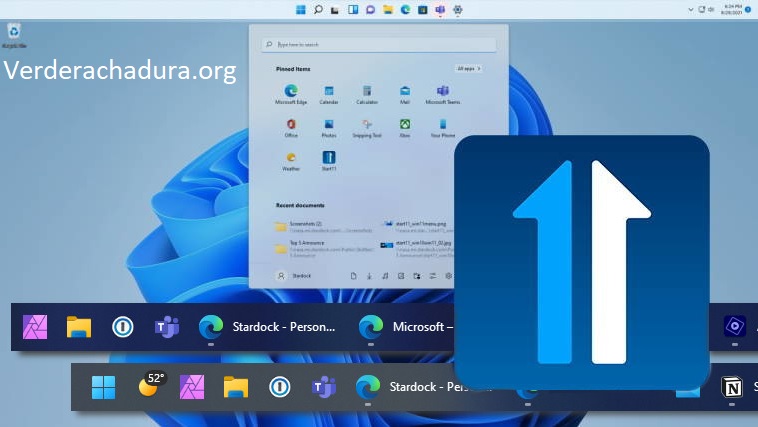Open File Explorer shortcut in Start menu footer
This screenshot has height=427, width=758.
(417, 276)
